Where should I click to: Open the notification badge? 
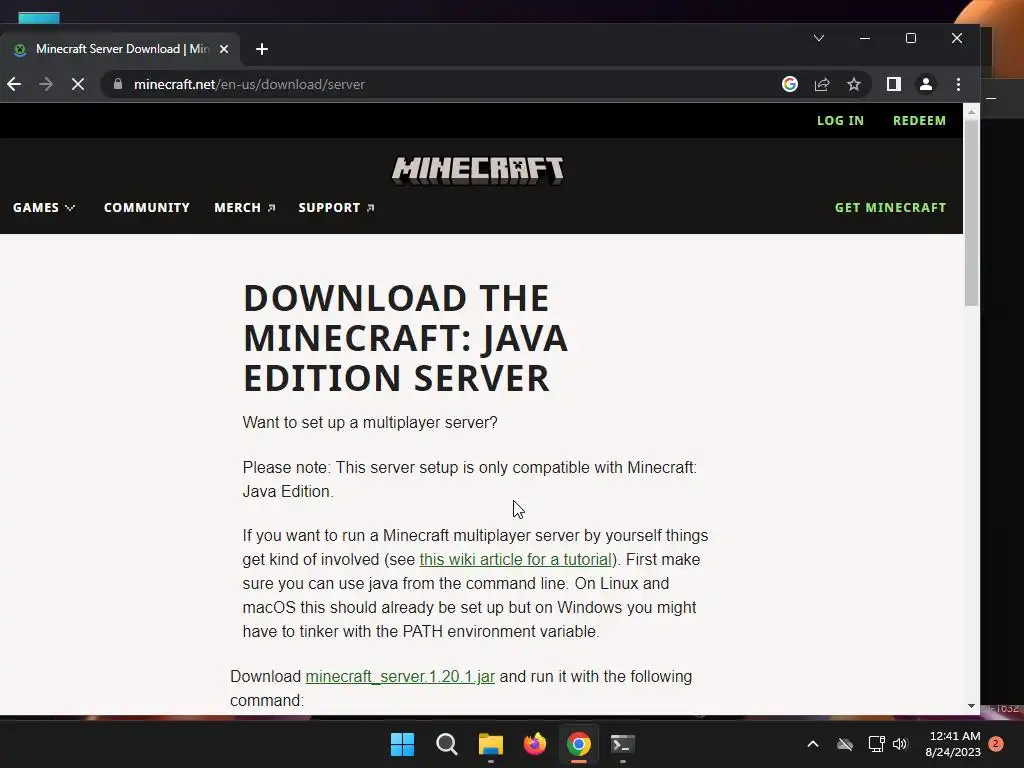(x=997, y=744)
